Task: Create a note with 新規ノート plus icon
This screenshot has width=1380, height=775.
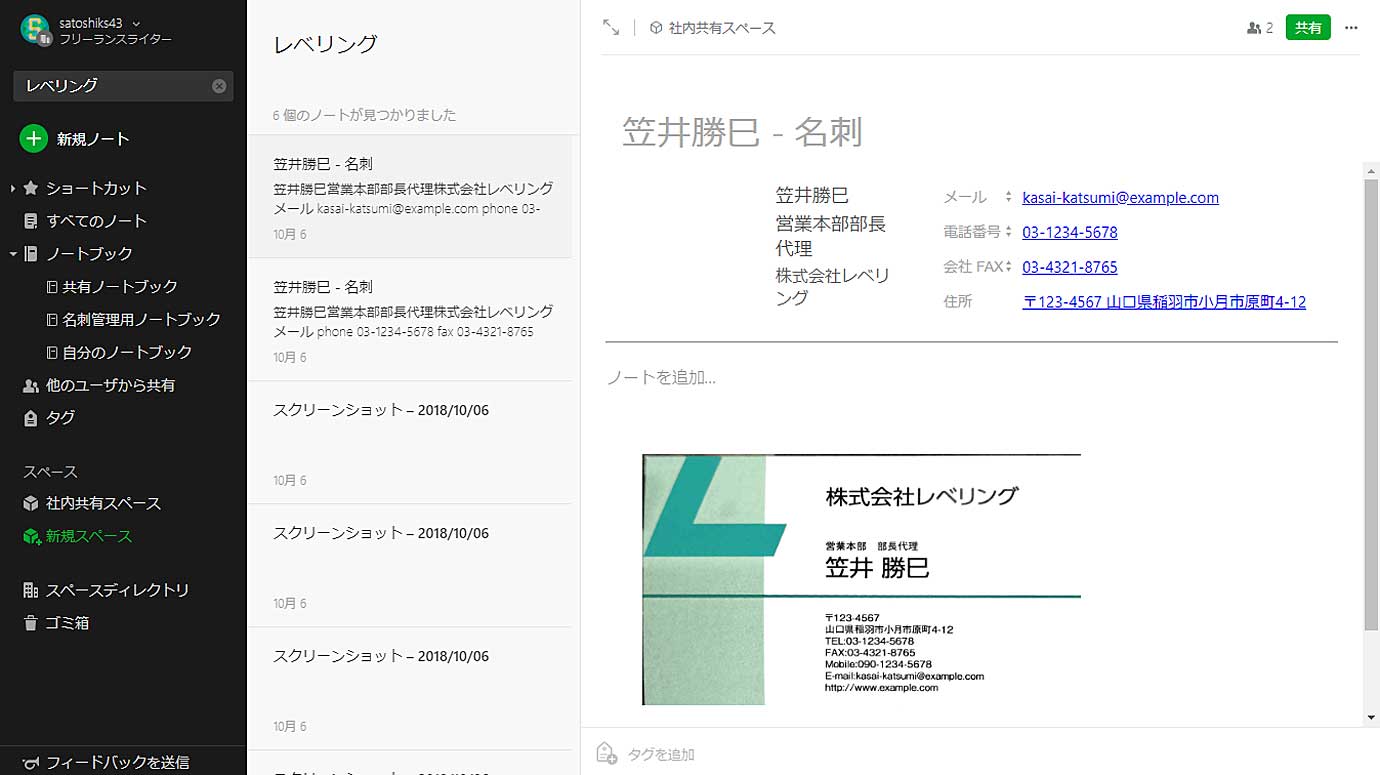Action: point(33,139)
